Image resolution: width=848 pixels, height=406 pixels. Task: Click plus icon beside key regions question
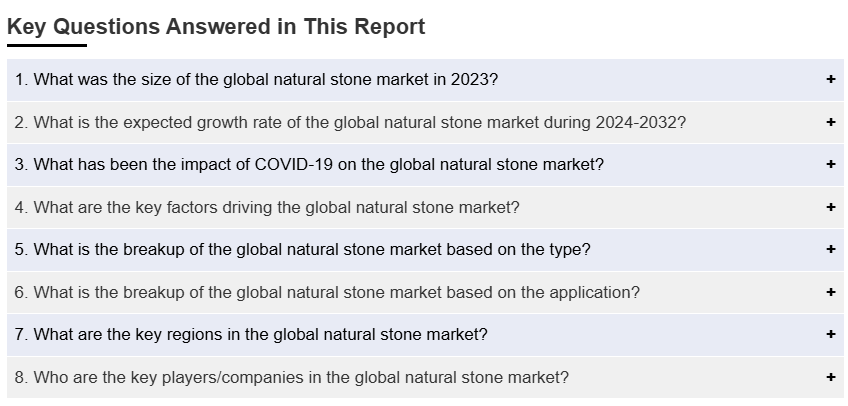point(831,335)
